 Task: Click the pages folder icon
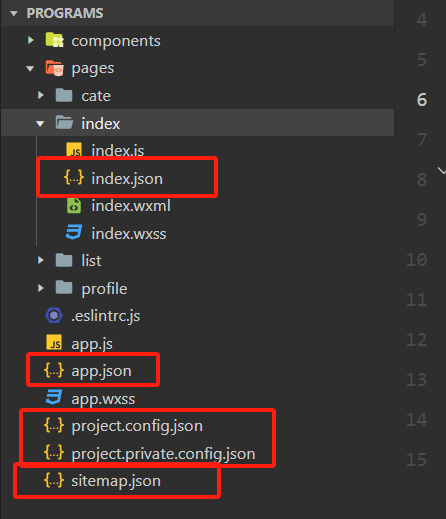tap(55, 68)
